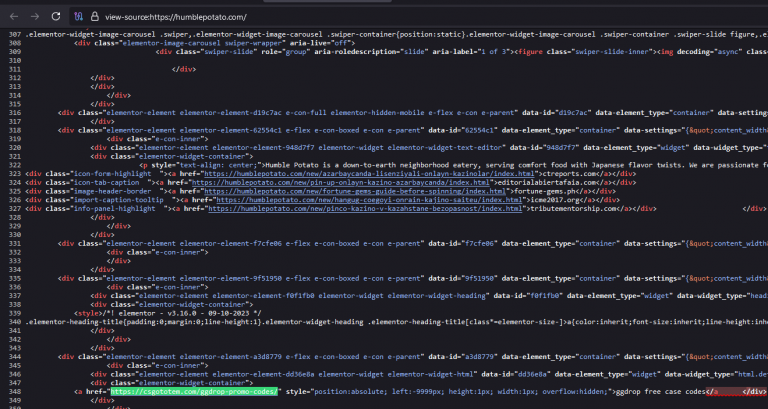Reload the view-source page
Viewport: 768px width, 409px height.
point(56,17)
